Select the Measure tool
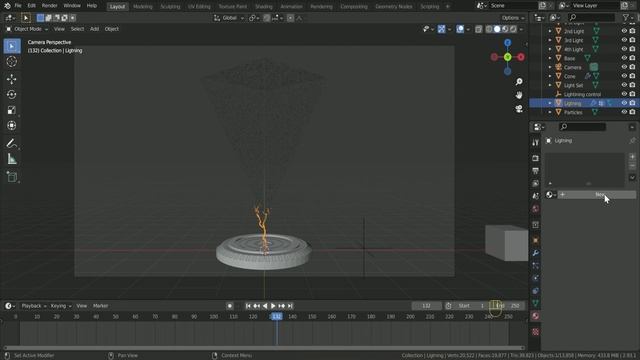Image resolution: width=640 pixels, height=360 pixels. pyautogui.click(x=11, y=159)
